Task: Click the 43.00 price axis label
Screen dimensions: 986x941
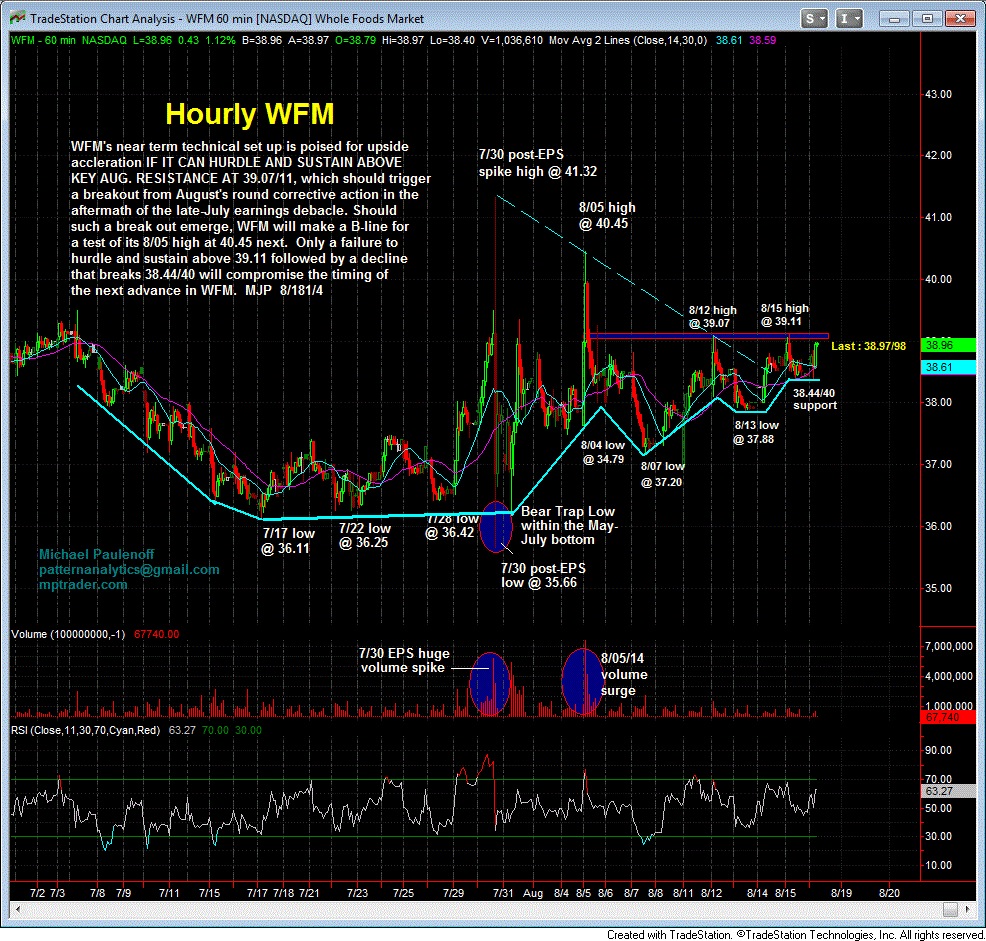Action: coord(938,94)
